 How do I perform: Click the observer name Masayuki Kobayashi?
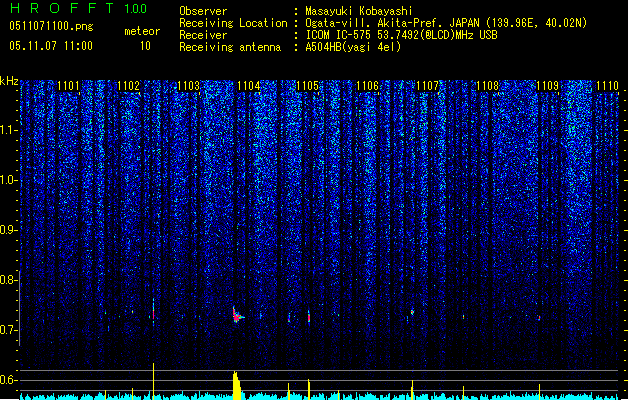(359, 11)
